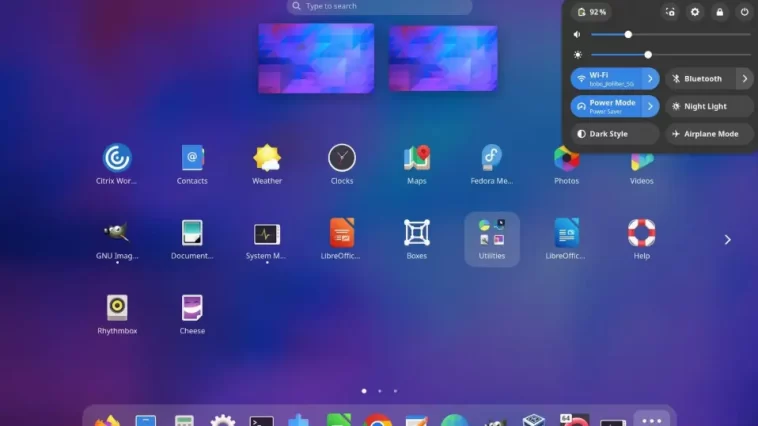Open the Cheese webcam app
Viewport: 758px width, 426px height.
[x=192, y=314]
